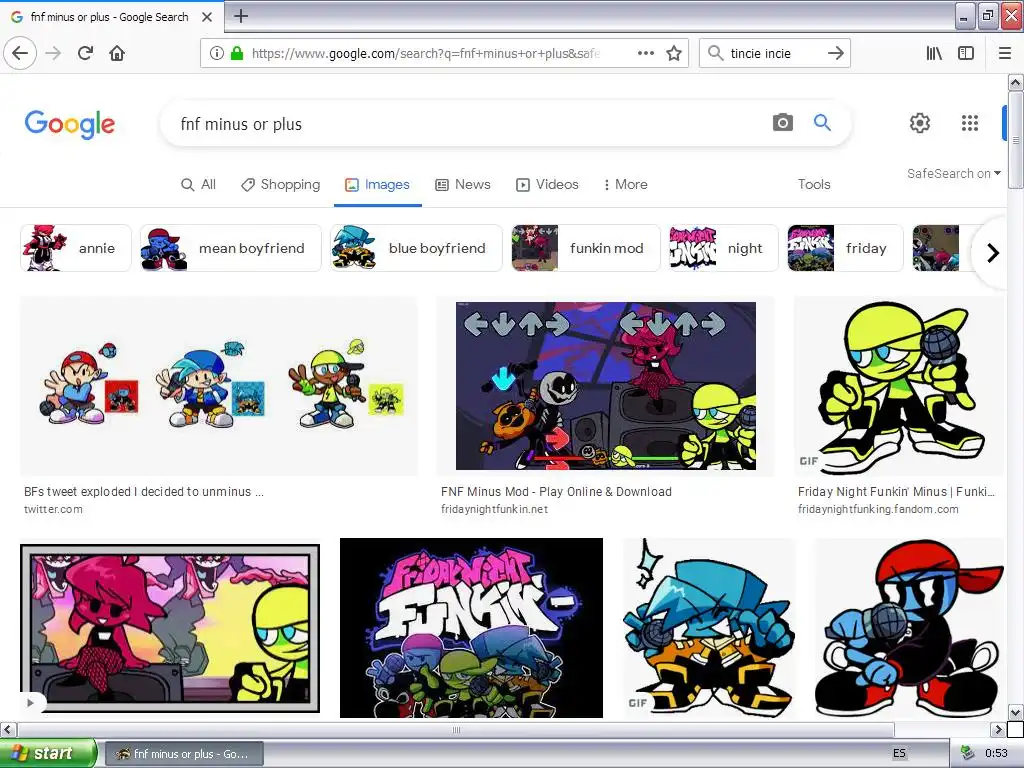Close the fnf minus or plus tab

click(207, 17)
